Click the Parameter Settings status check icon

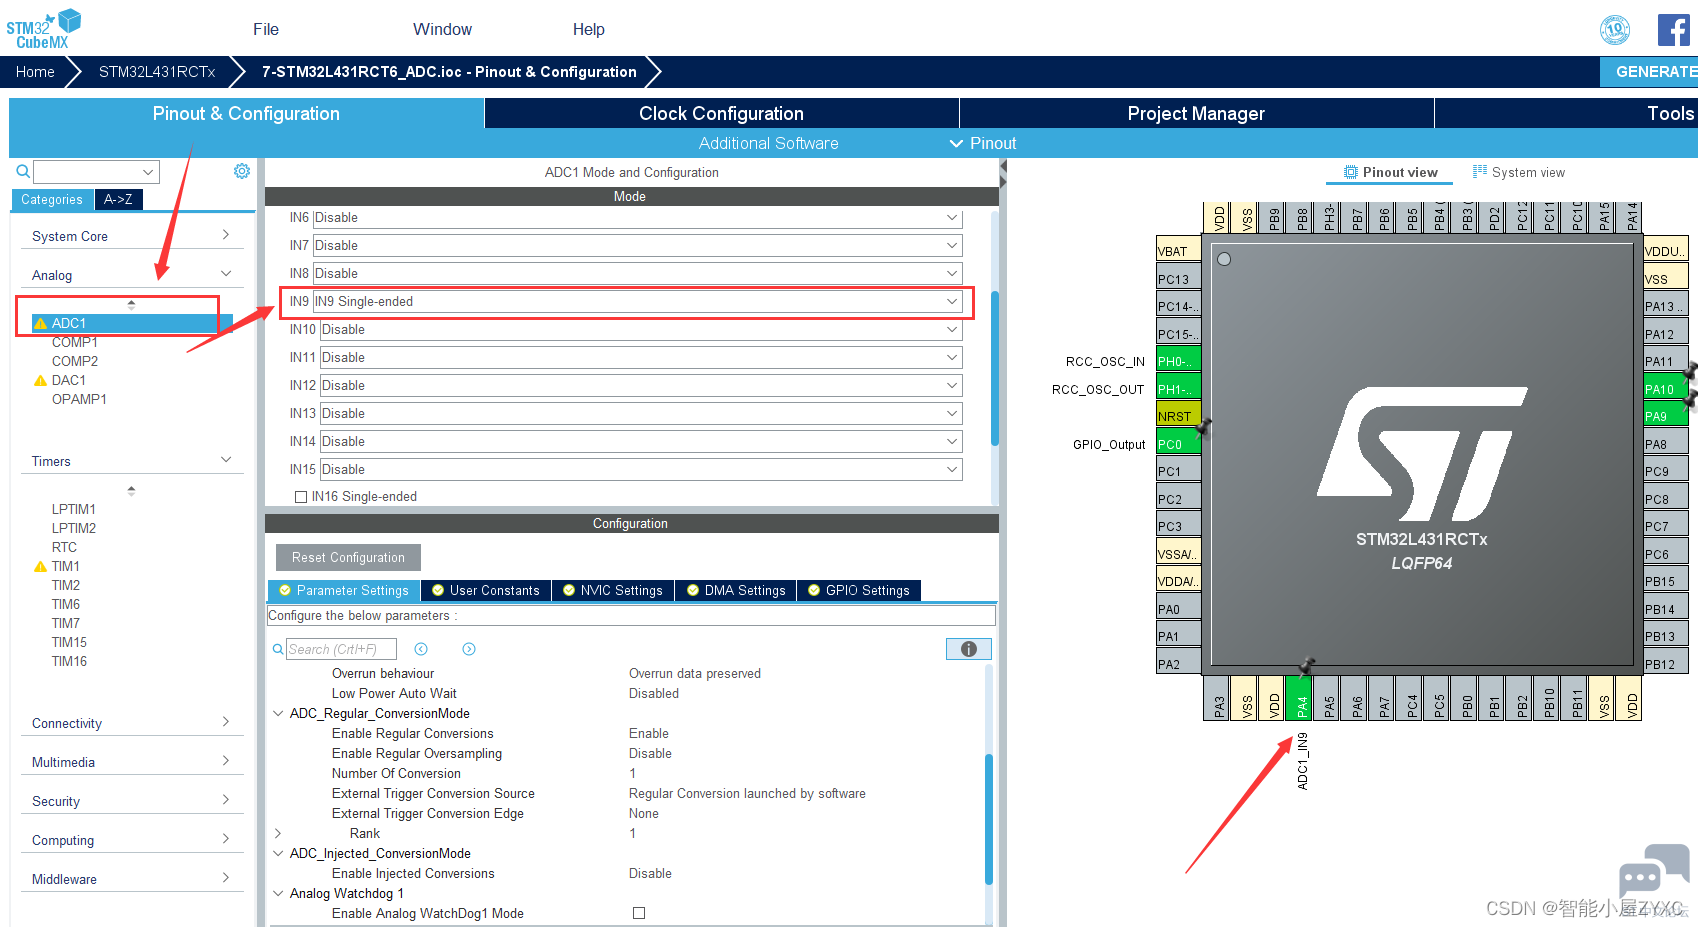(x=285, y=590)
